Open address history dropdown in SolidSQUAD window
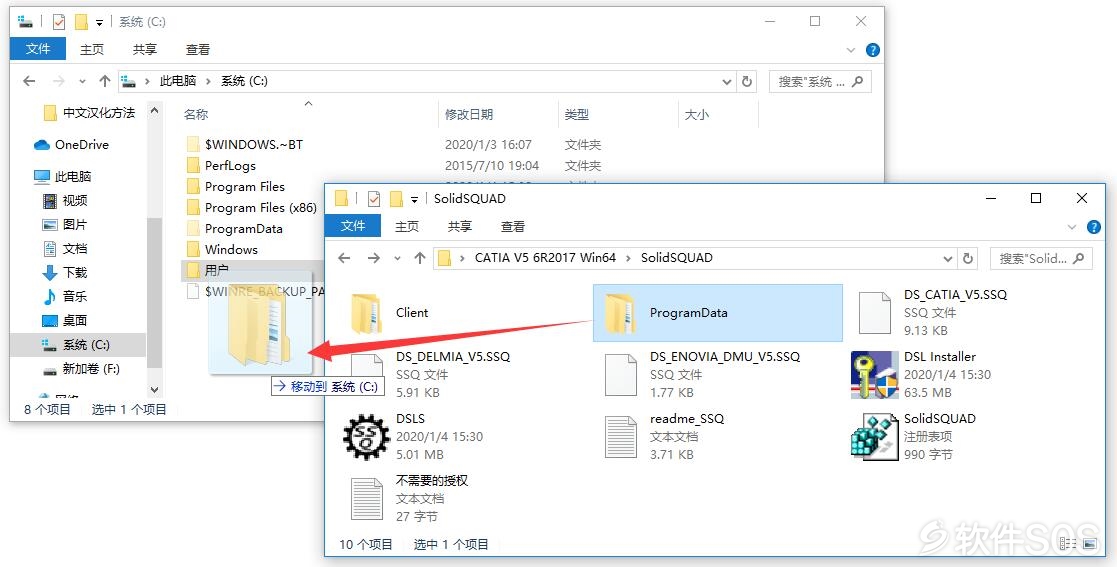The width and height of the screenshot is (1117, 567). pos(947,259)
